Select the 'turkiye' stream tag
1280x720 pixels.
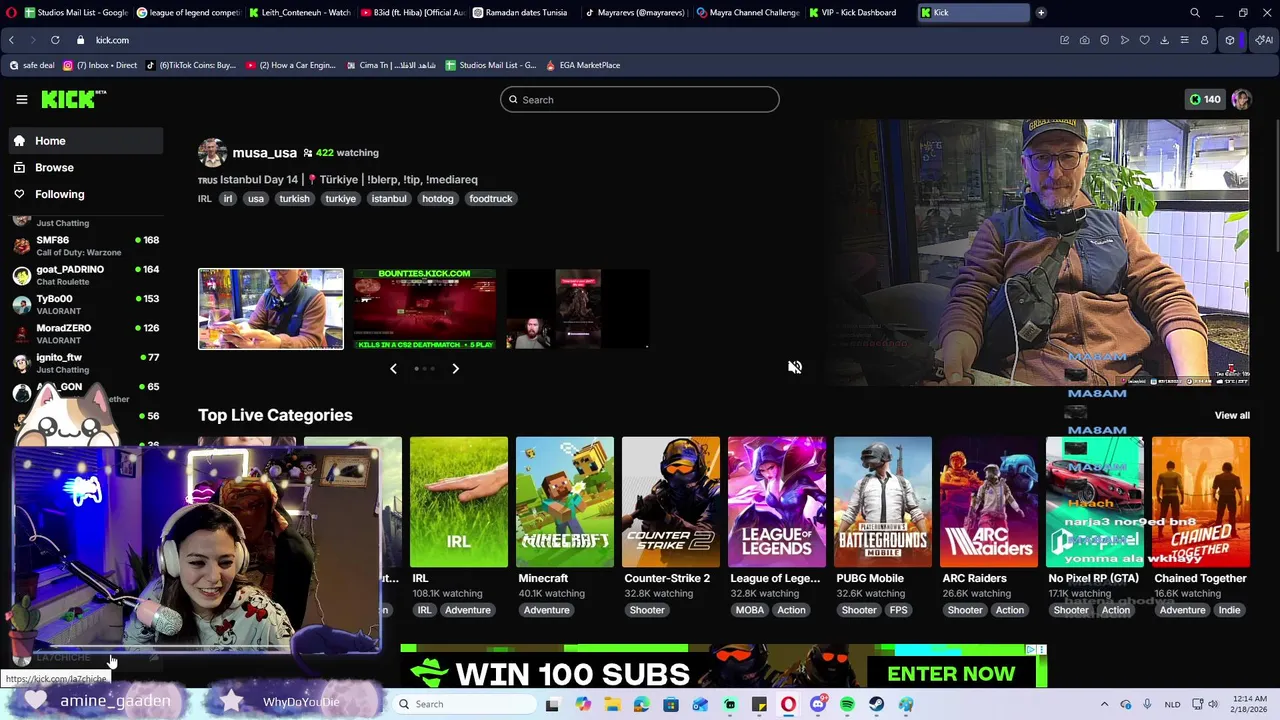click(x=340, y=198)
